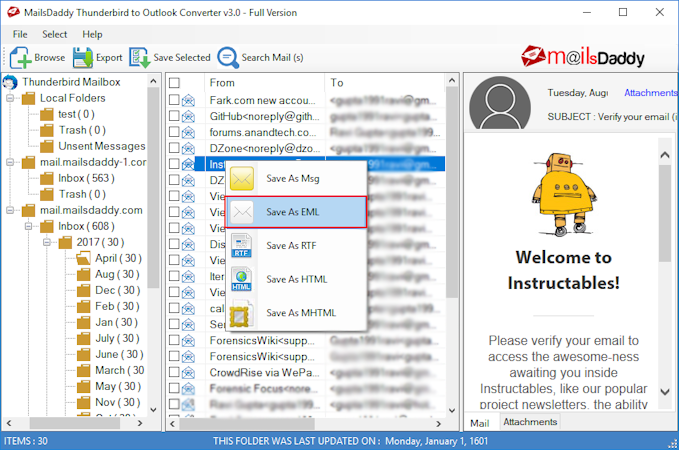The image size is (679, 450).
Task: Click the mail list scroll-down arrow
Action: tap(452, 410)
